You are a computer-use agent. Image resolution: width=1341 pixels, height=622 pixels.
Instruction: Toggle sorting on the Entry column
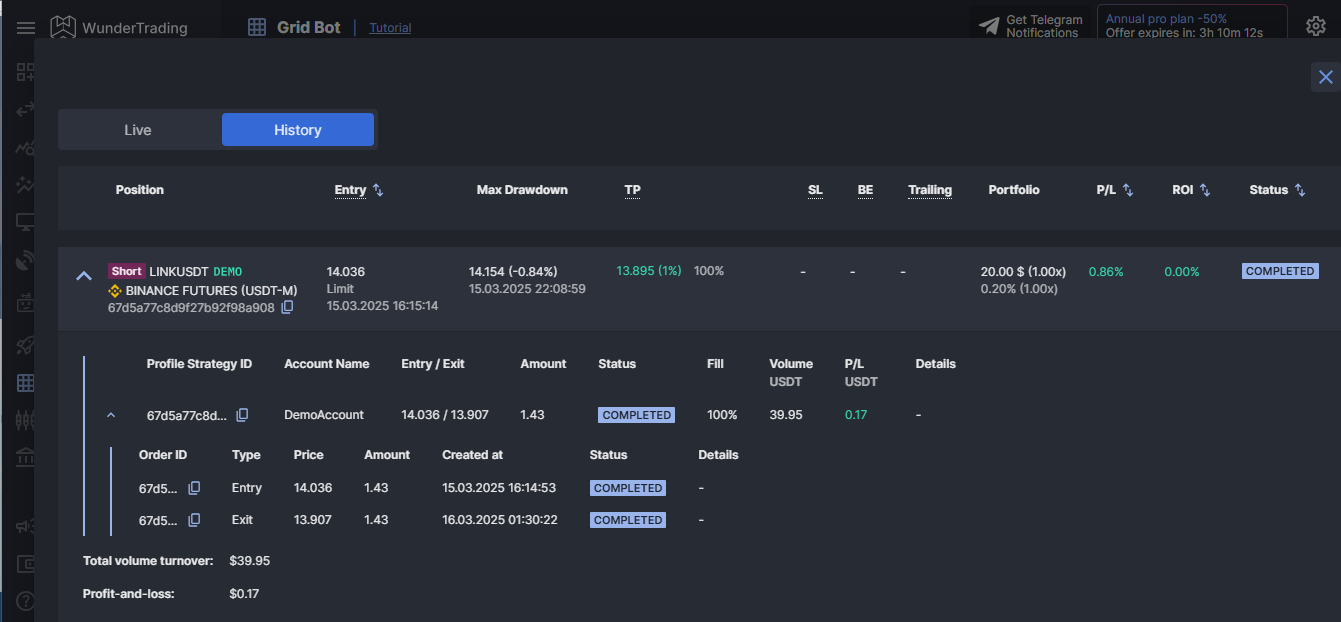coord(376,189)
